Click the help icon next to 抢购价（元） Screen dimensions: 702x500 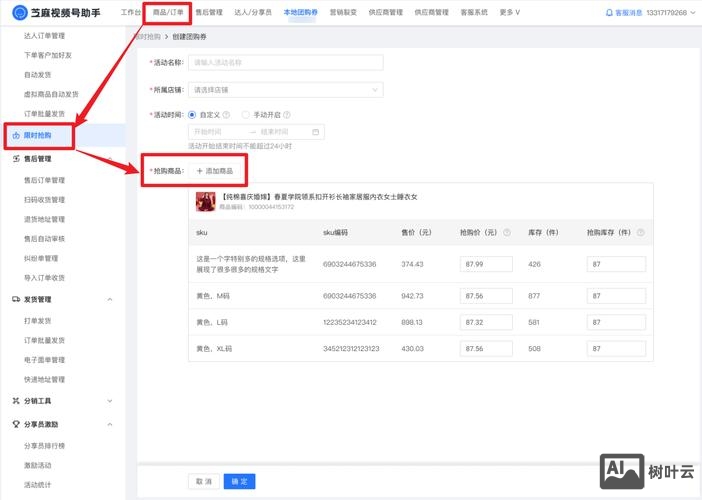point(507,232)
